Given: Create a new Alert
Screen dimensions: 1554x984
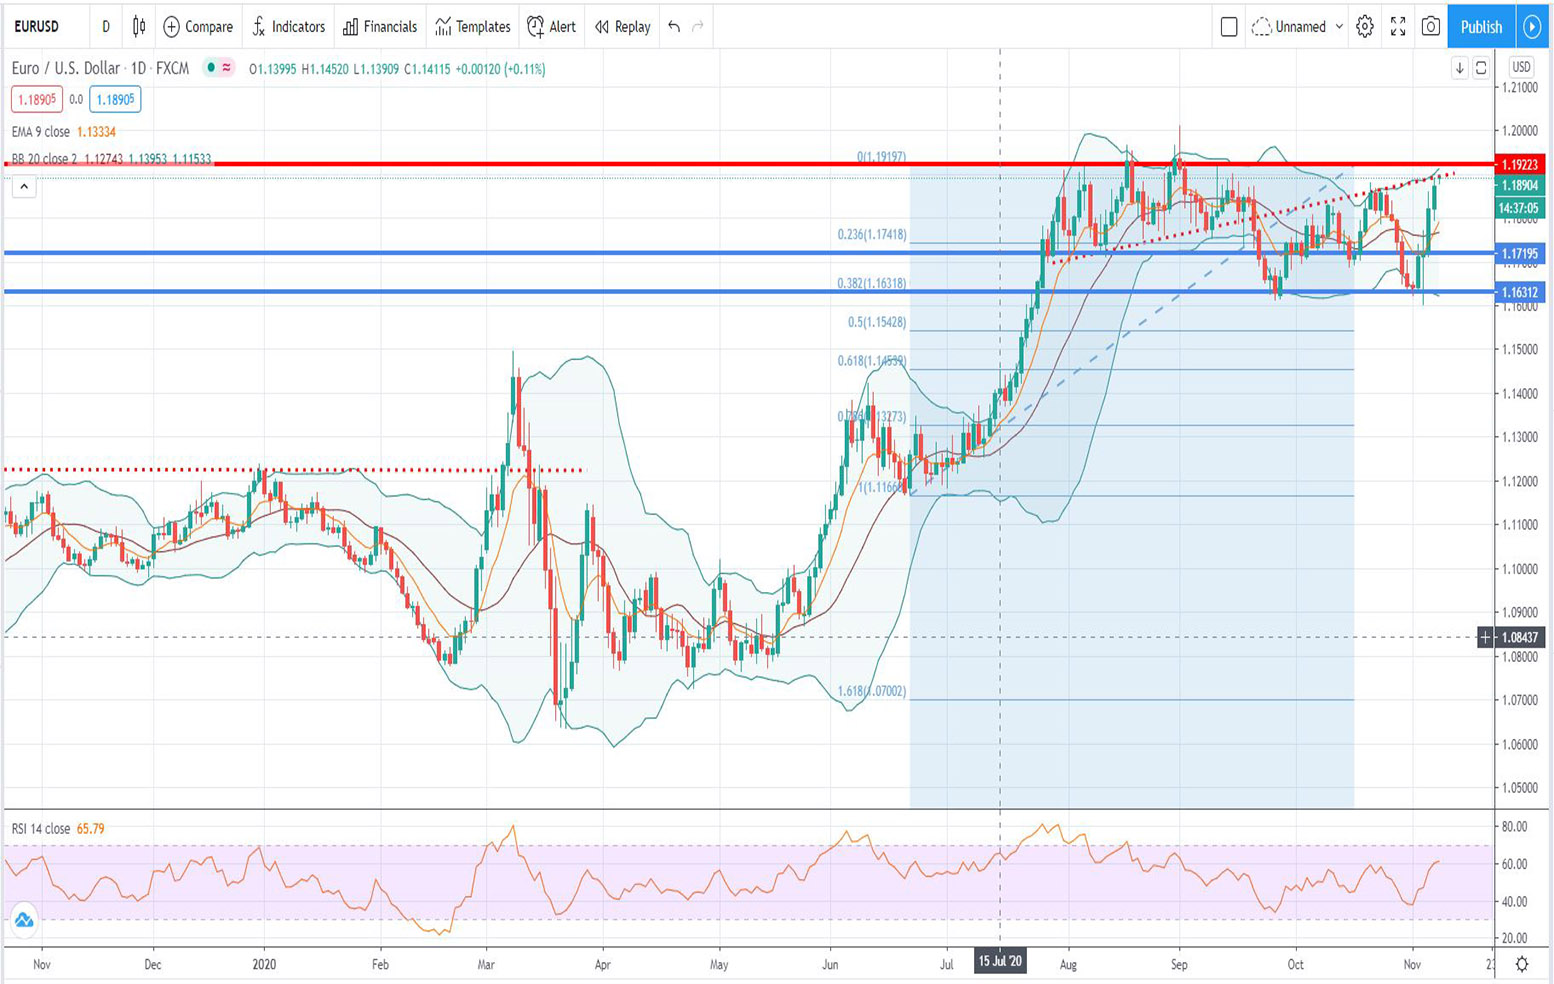Looking at the screenshot, I should point(551,27).
